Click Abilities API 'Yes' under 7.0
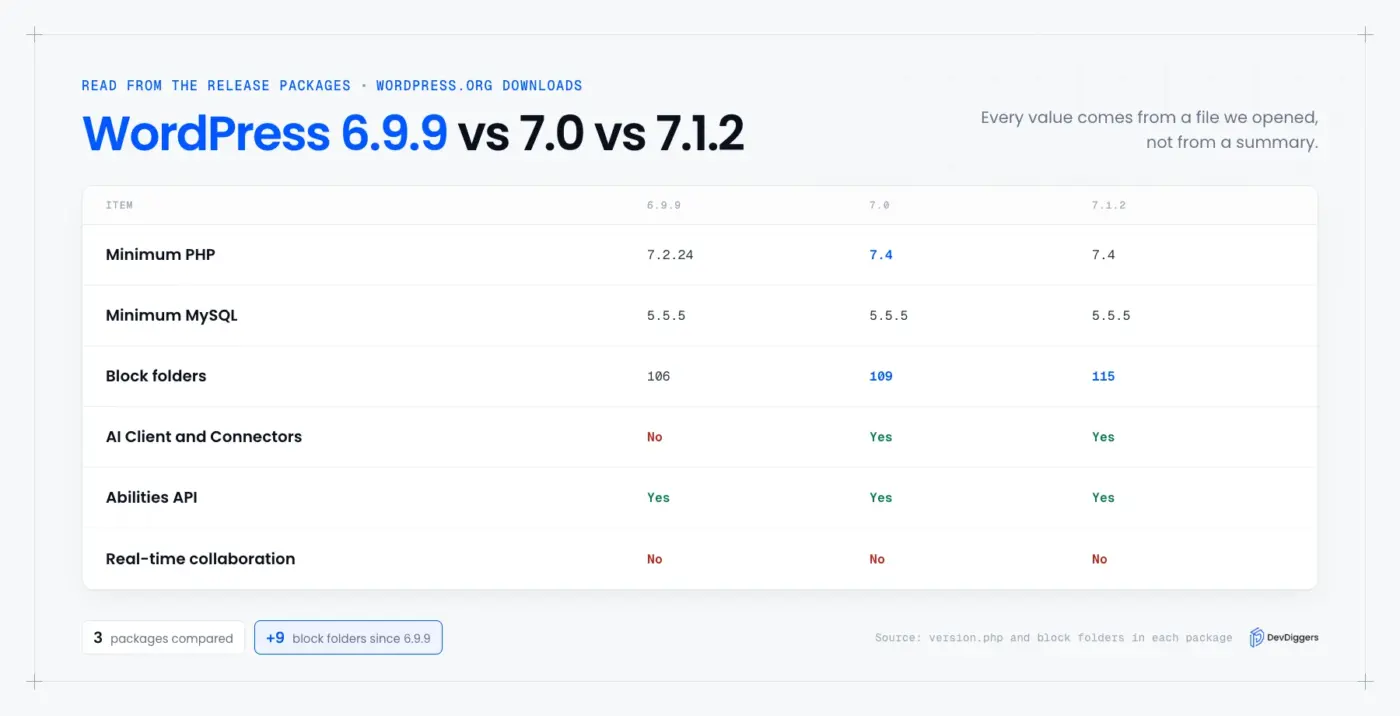Image resolution: width=1400 pixels, height=716 pixels. click(881, 498)
